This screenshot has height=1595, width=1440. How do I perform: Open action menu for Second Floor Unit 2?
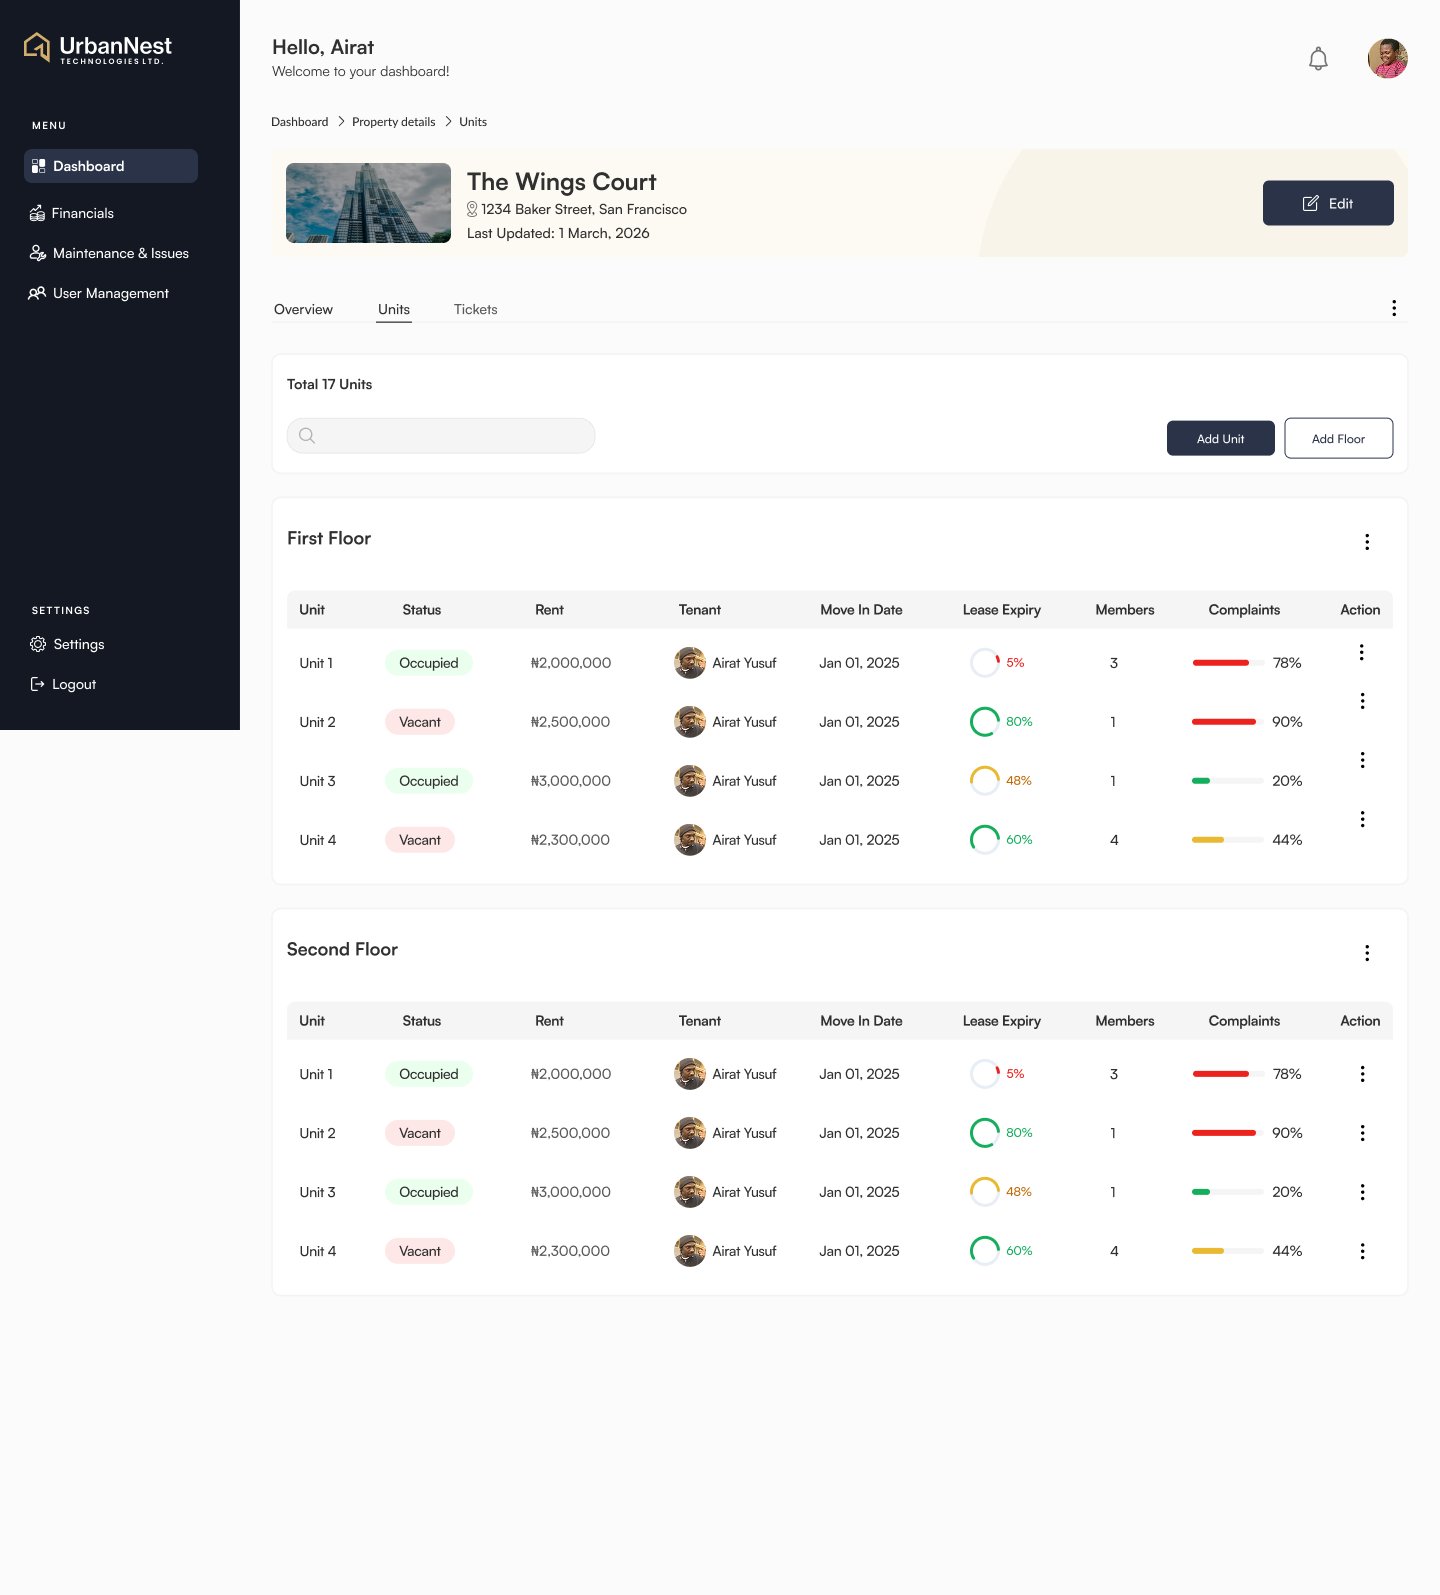tap(1362, 1133)
